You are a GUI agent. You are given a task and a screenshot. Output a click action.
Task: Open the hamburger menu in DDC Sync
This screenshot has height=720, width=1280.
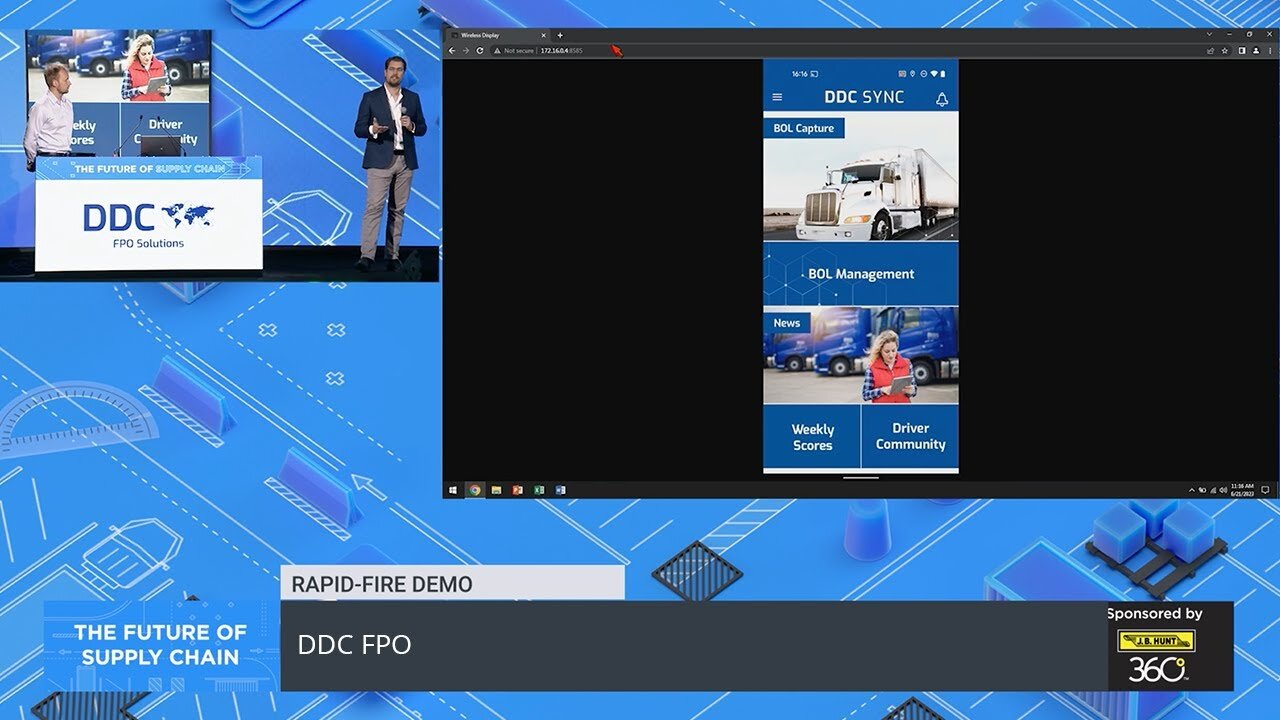(777, 97)
